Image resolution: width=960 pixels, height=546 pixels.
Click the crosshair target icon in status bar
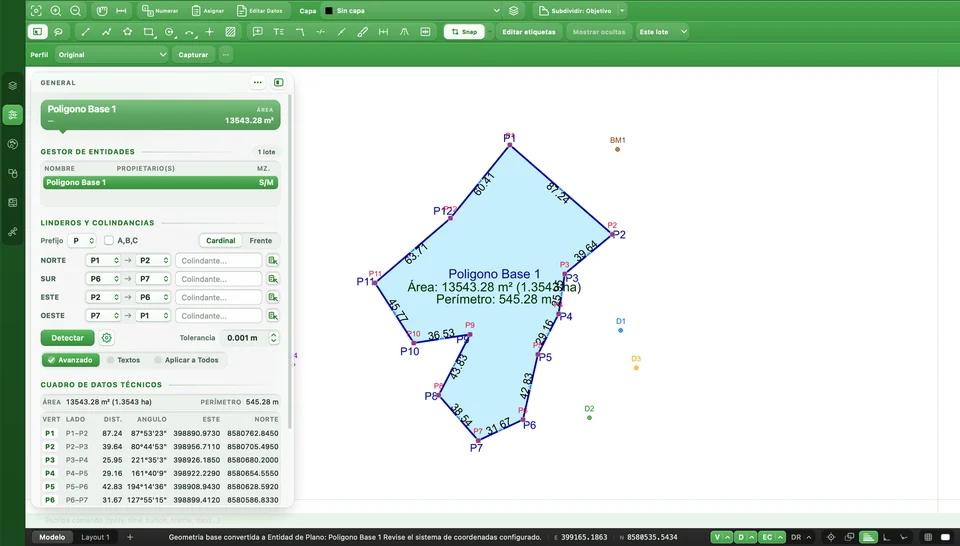tap(831, 537)
